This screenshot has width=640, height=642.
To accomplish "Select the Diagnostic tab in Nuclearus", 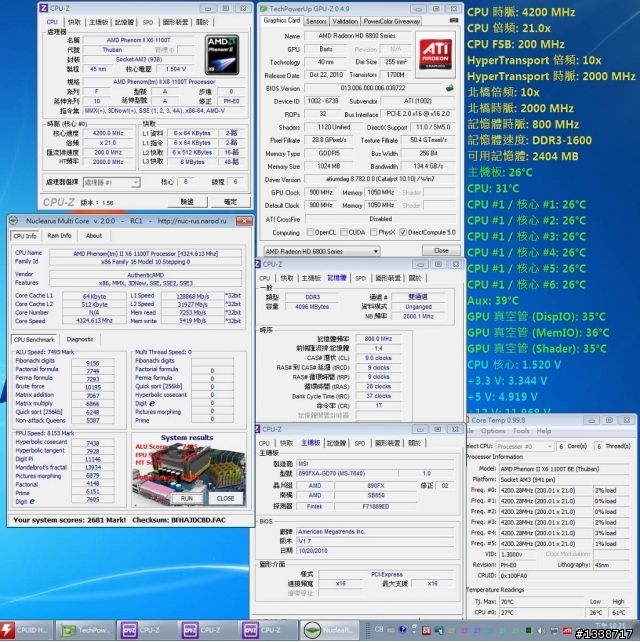I will [x=80, y=339].
